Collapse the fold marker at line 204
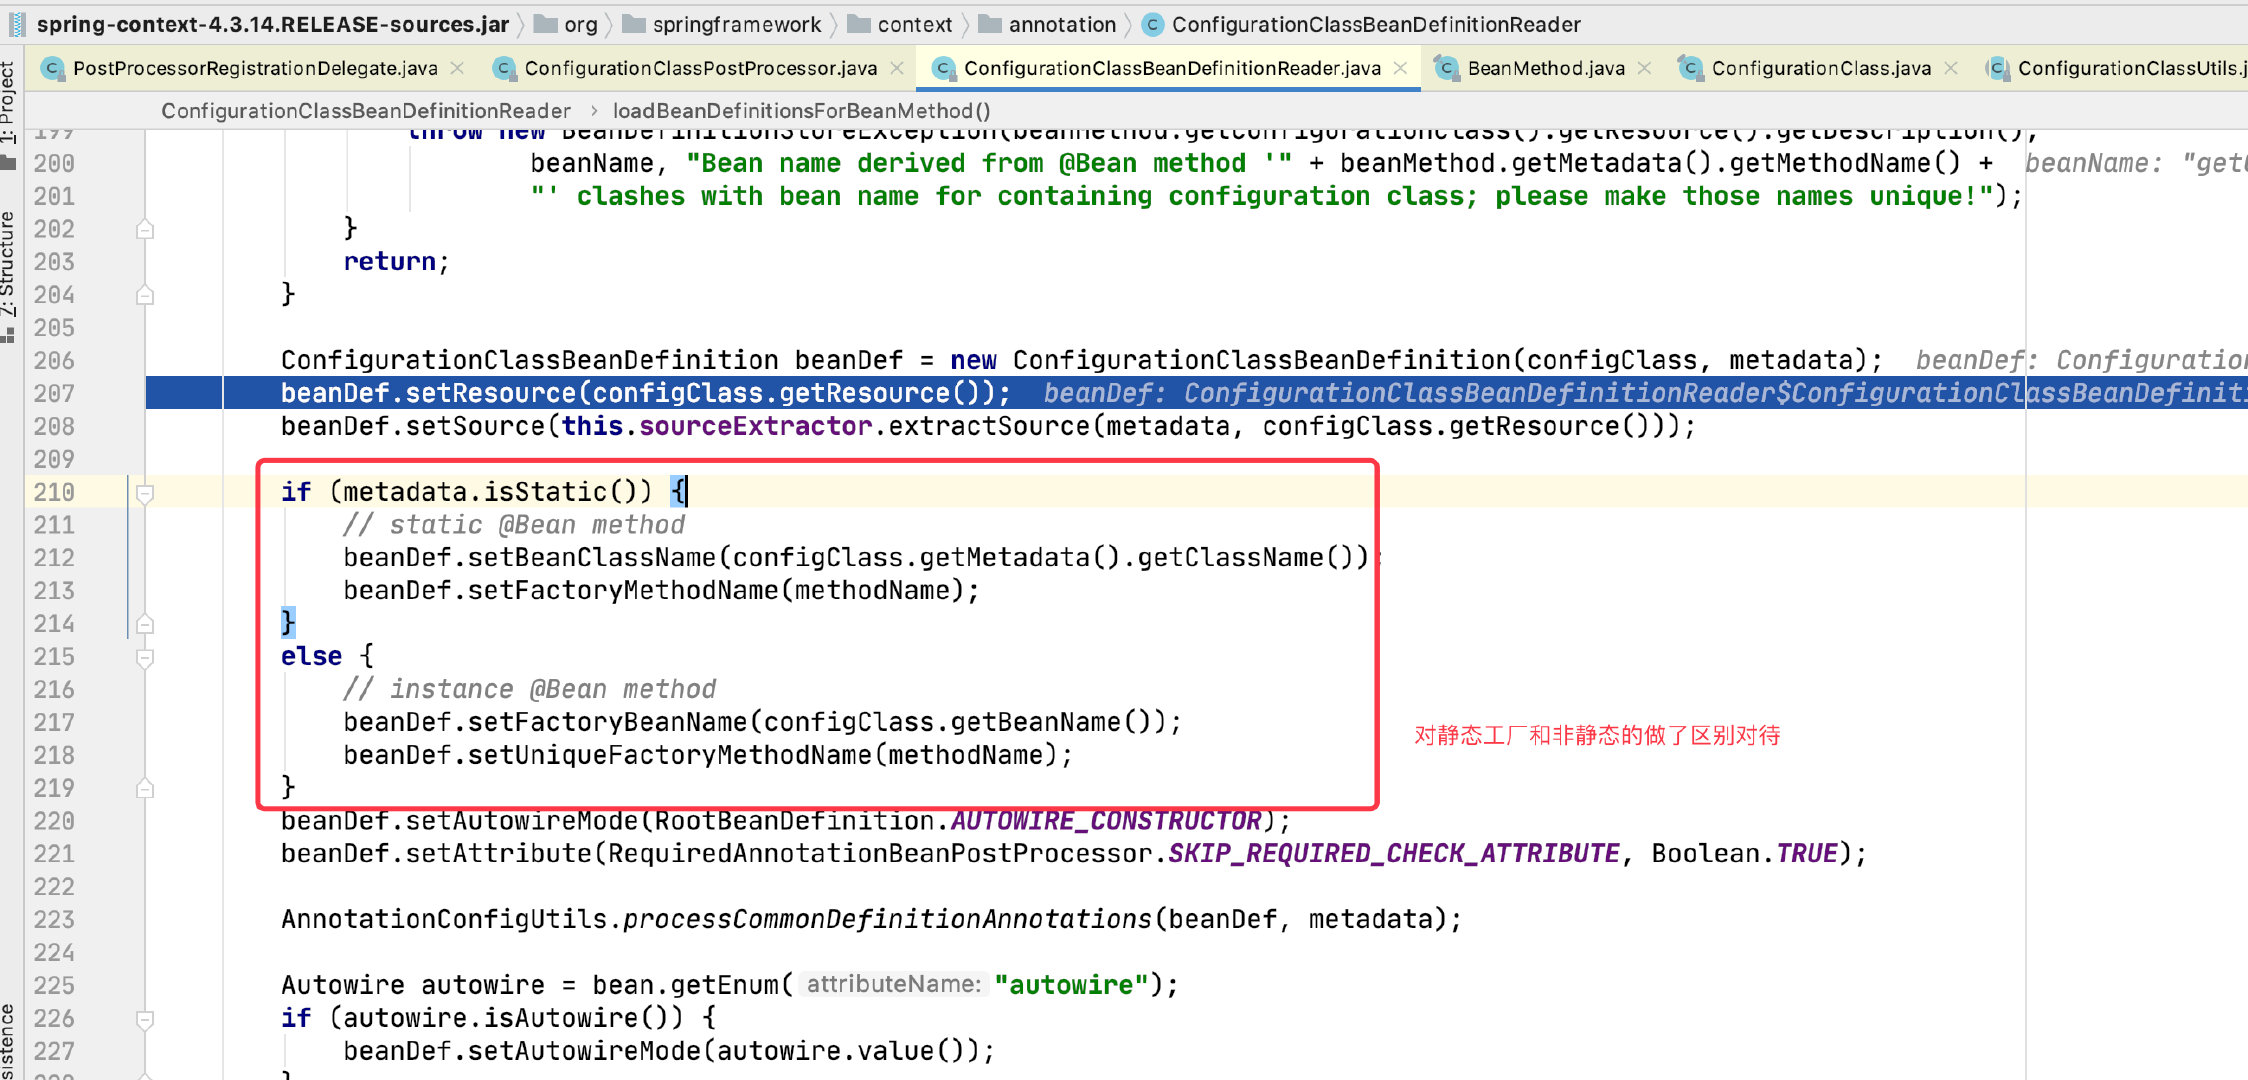This screenshot has width=2248, height=1080. 145,295
